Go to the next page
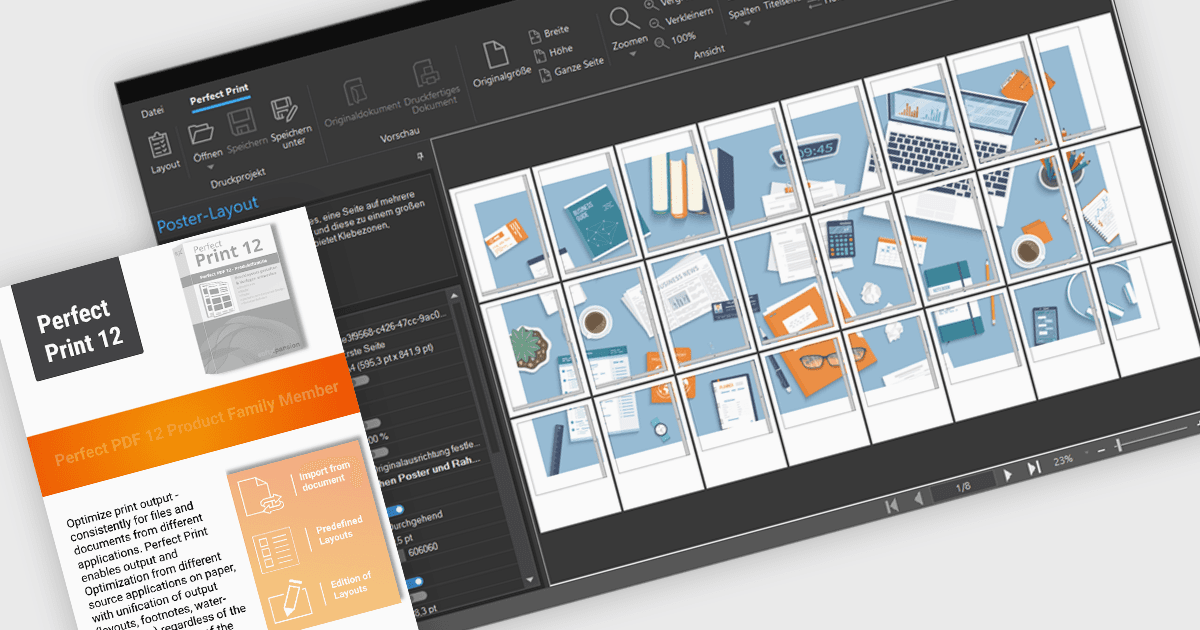The image size is (1200, 630). pos(1008,473)
